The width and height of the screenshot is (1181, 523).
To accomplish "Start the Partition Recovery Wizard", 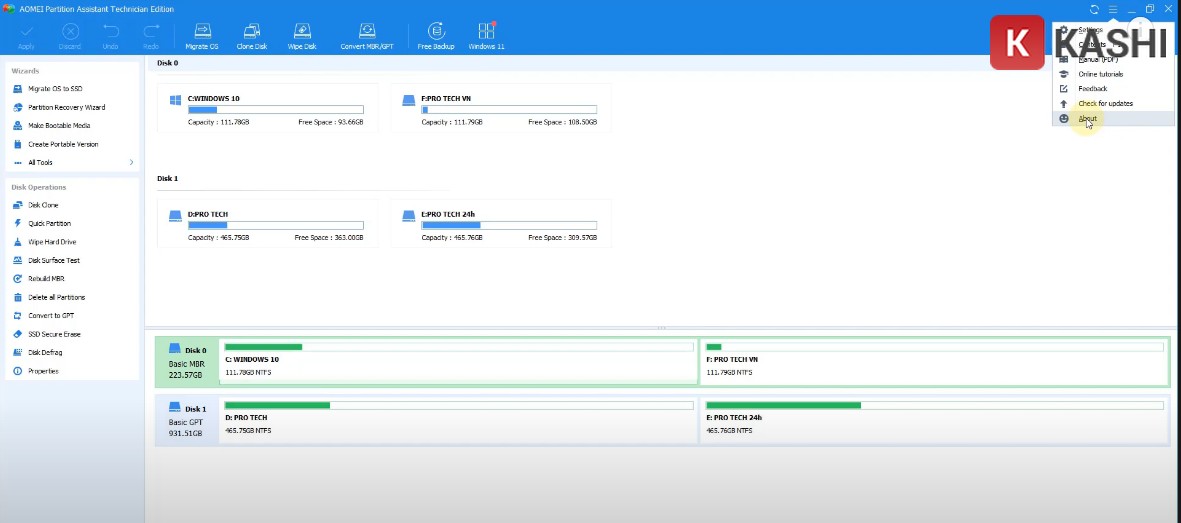I will point(66,107).
